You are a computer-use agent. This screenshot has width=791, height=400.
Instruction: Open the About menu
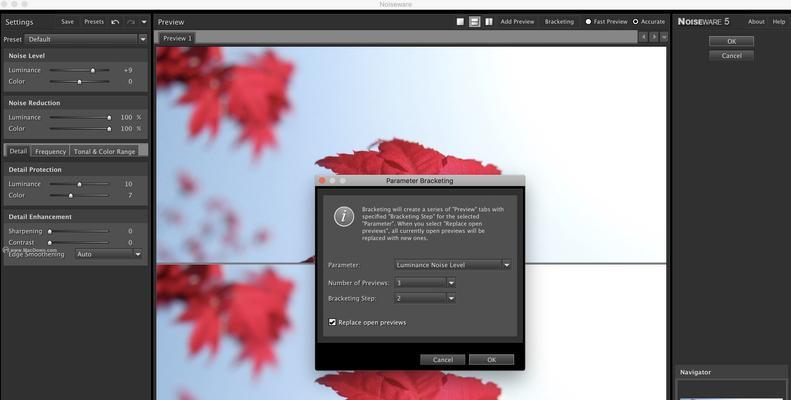point(756,22)
